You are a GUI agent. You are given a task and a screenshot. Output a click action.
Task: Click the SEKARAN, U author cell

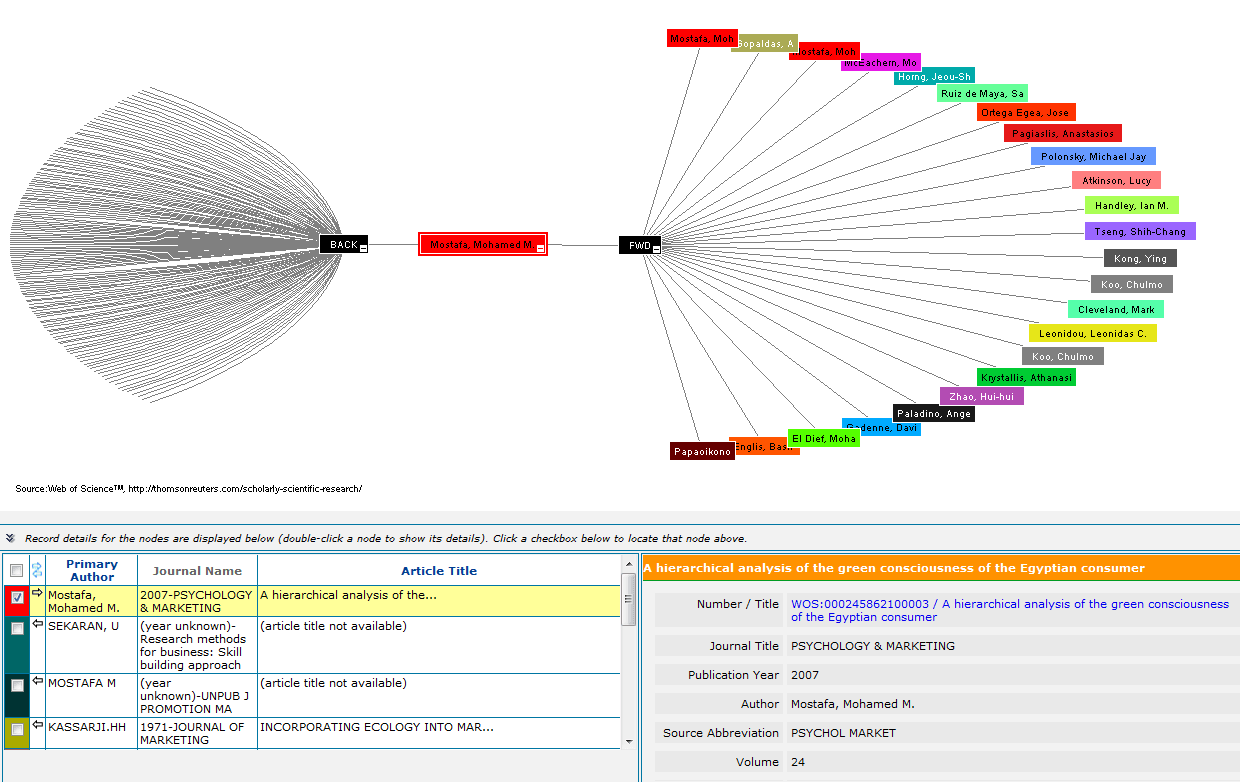[x=91, y=645]
